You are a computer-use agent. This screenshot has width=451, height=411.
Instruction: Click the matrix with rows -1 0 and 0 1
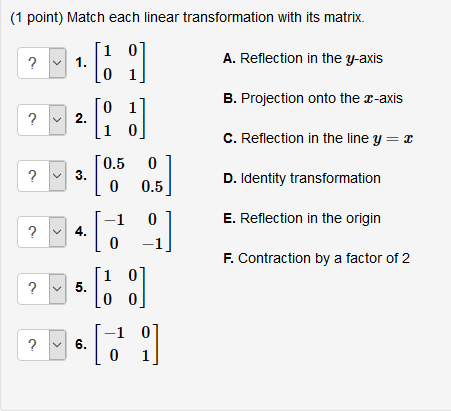tap(127, 344)
